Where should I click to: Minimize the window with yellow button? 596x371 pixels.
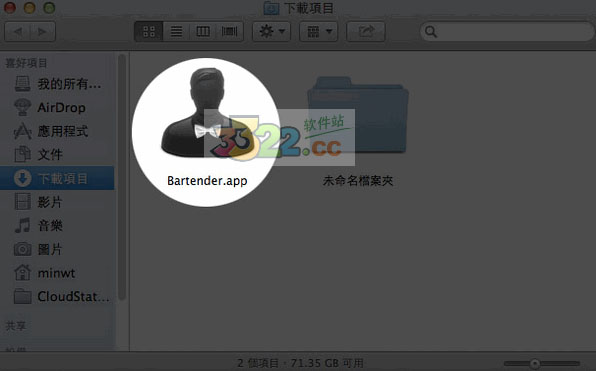(29, 8)
